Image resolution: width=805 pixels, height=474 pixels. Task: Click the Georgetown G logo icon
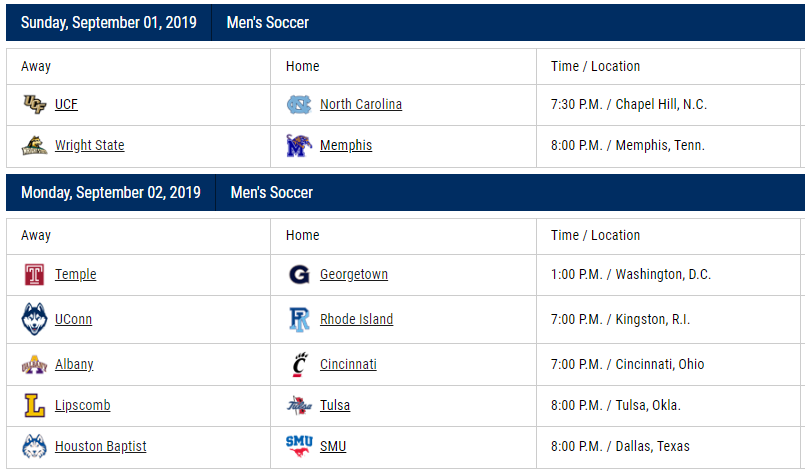click(x=299, y=275)
